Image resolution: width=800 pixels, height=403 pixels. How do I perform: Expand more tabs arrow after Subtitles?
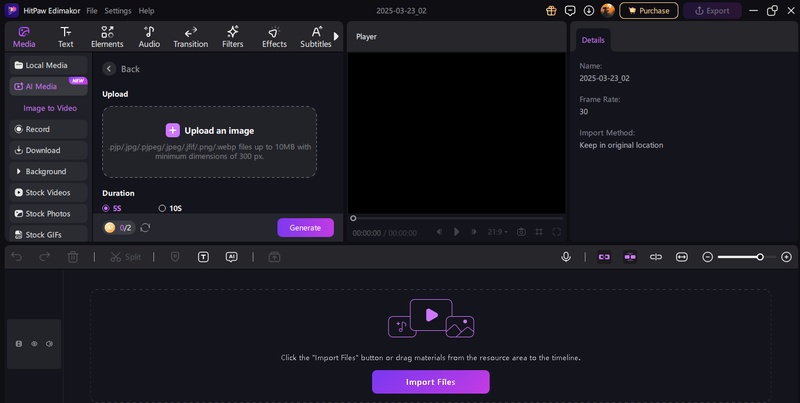tap(336, 36)
